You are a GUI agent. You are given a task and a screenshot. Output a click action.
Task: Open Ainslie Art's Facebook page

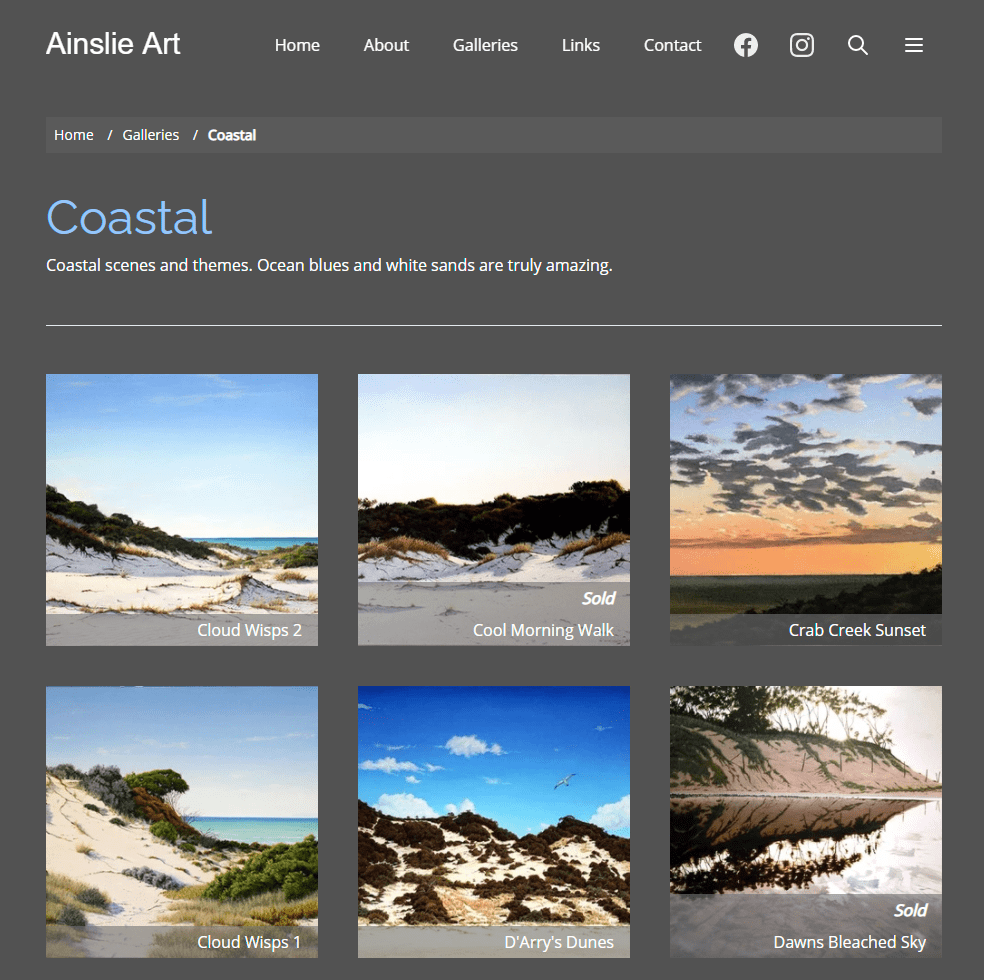click(x=745, y=45)
